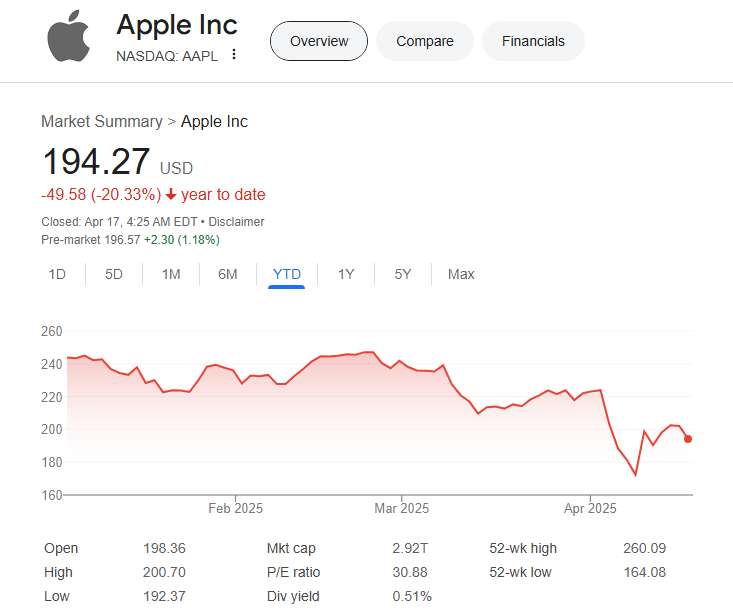This screenshot has width=733, height=616.
Task: Click the red endpoint dot on chart
Action: tap(688, 438)
